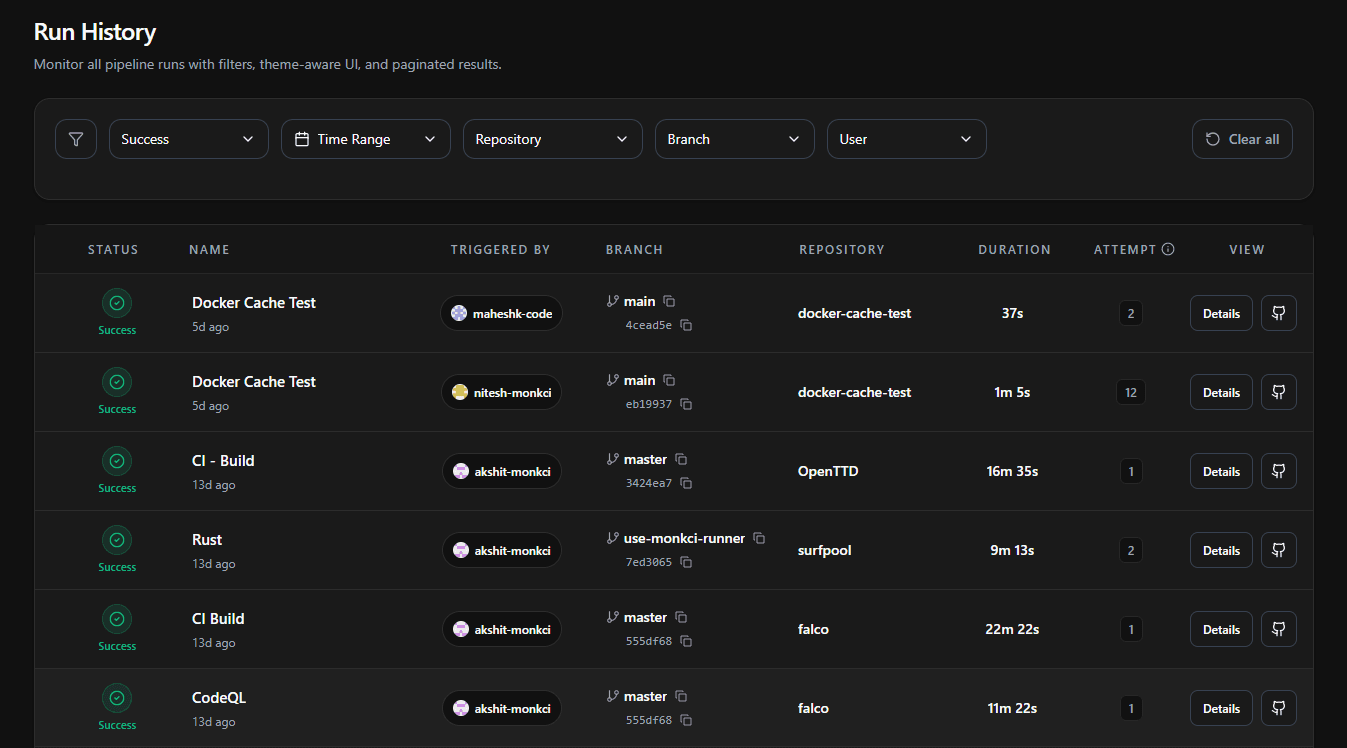This screenshot has height=748, width=1347.
Task: Click the nitesh-monkci user chip
Action: tap(501, 392)
